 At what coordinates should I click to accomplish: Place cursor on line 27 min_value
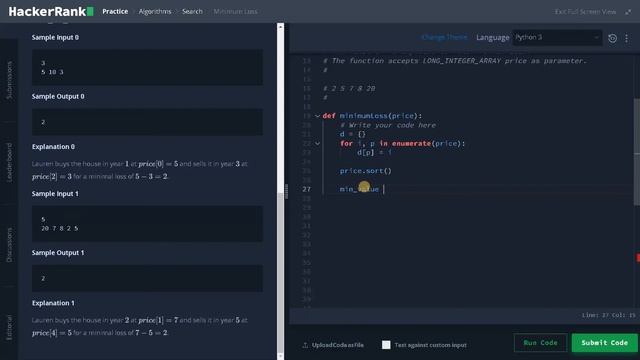tap(359, 189)
